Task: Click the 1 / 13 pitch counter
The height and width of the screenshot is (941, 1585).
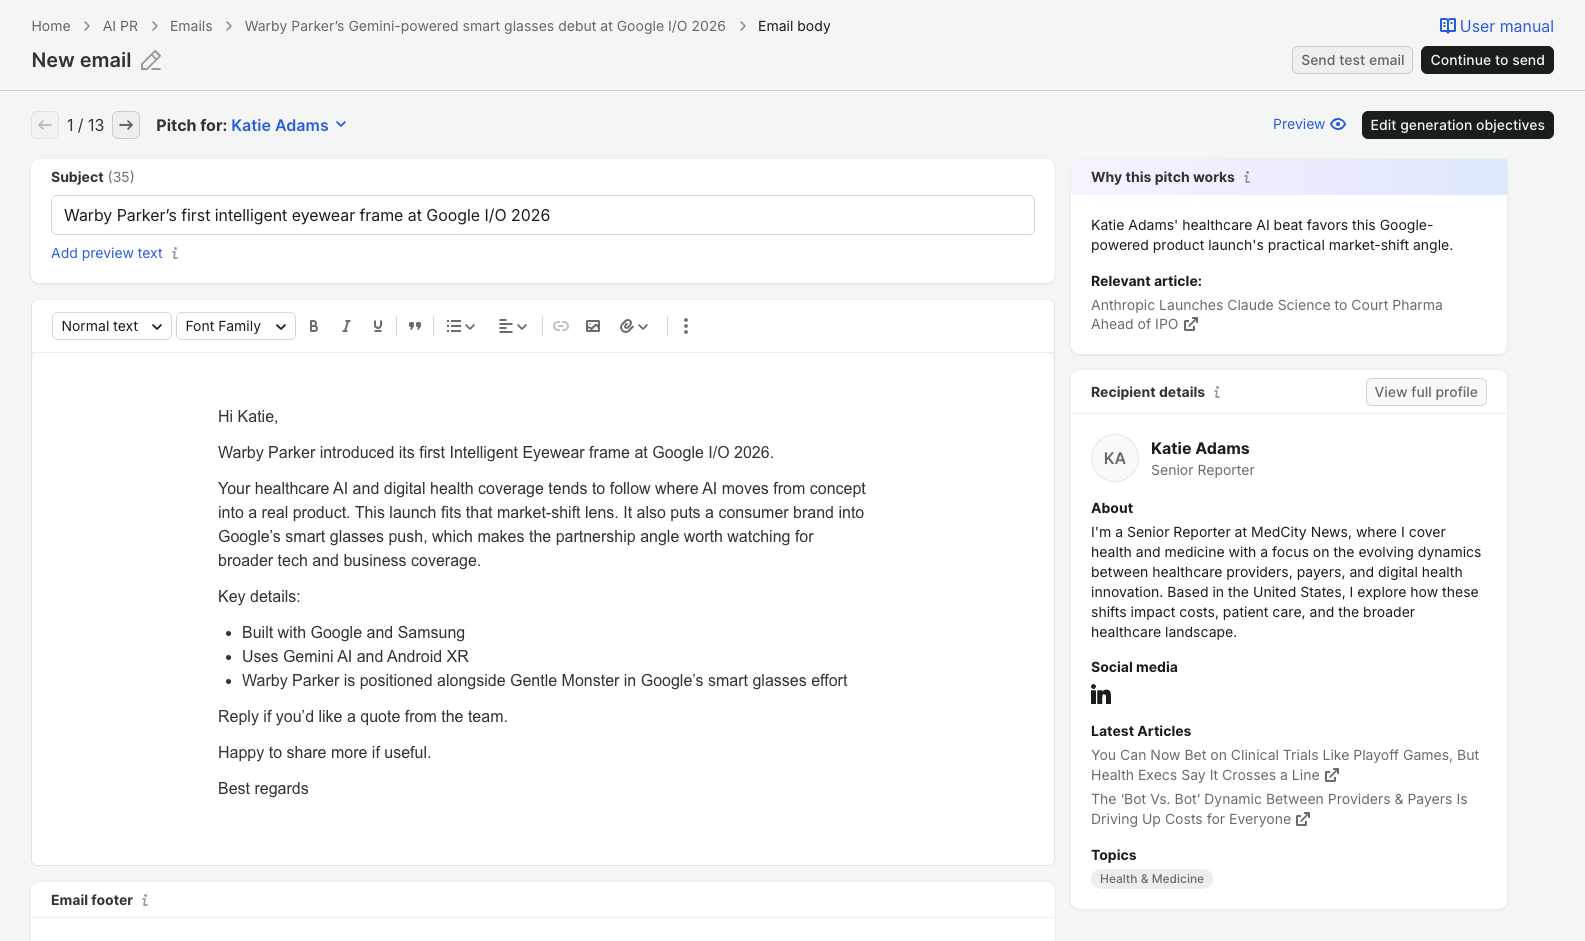Action: click(x=85, y=125)
